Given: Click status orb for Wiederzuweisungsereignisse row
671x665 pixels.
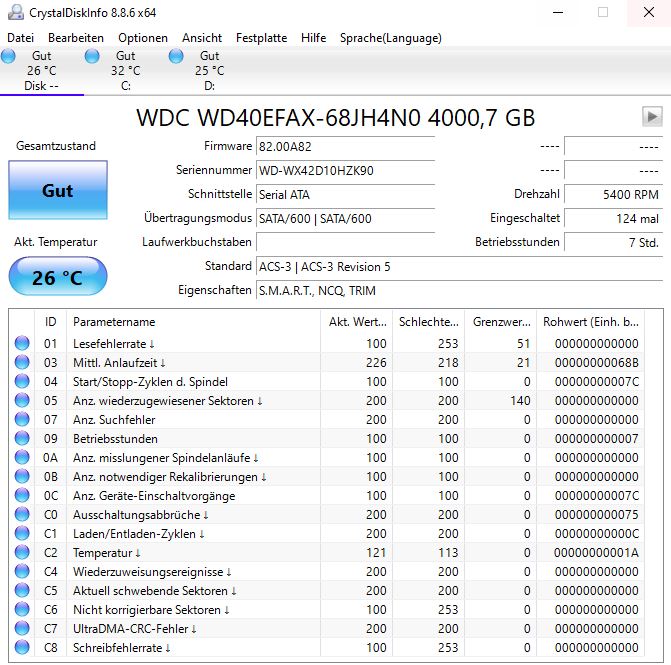Looking at the screenshot, I should click(22, 571).
